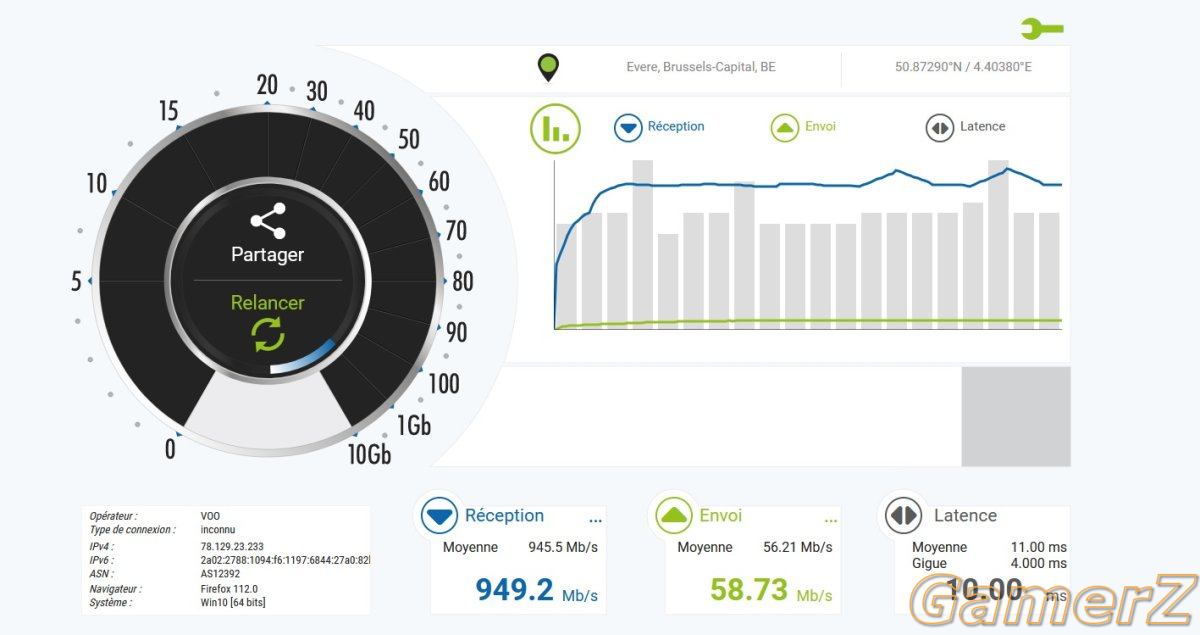Viewport: 1200px width, 635px height.
Task: Click the 949.2 Mb/s download result
Action: click(x=536, y=590)
